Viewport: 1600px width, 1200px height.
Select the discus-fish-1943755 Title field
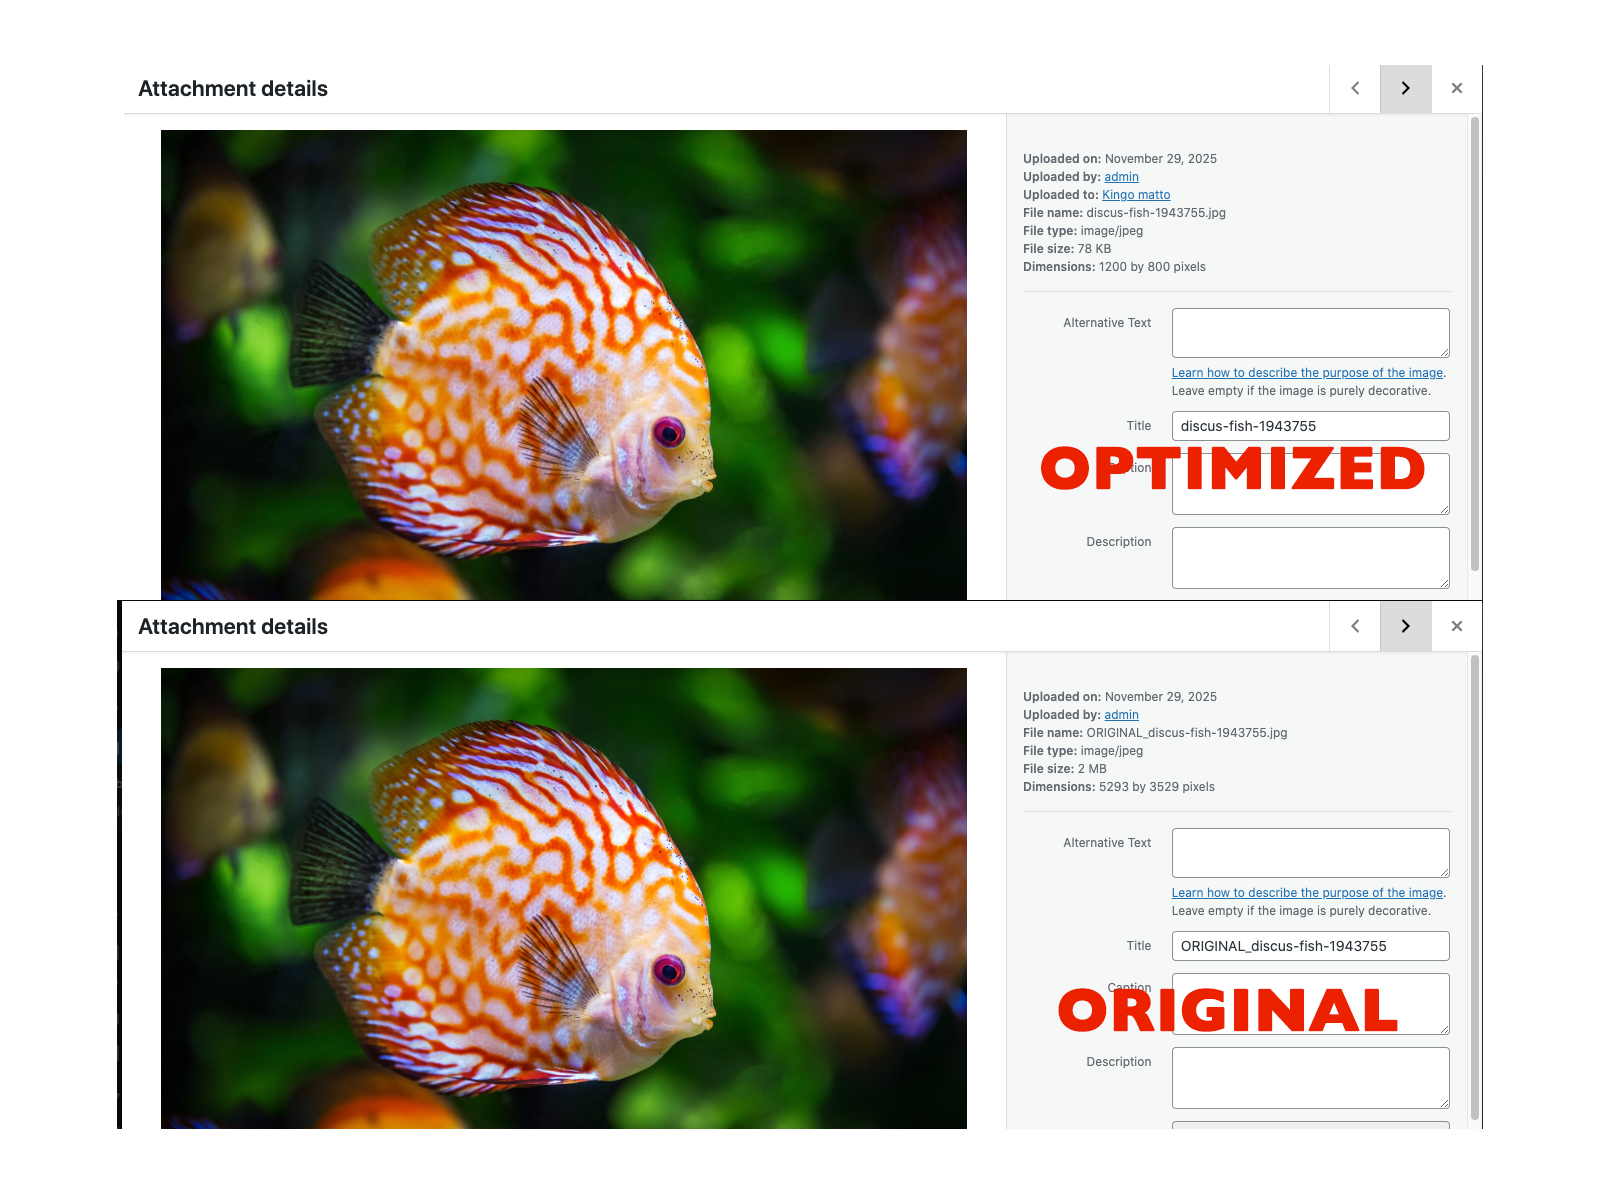click(x=1310, y=425)
